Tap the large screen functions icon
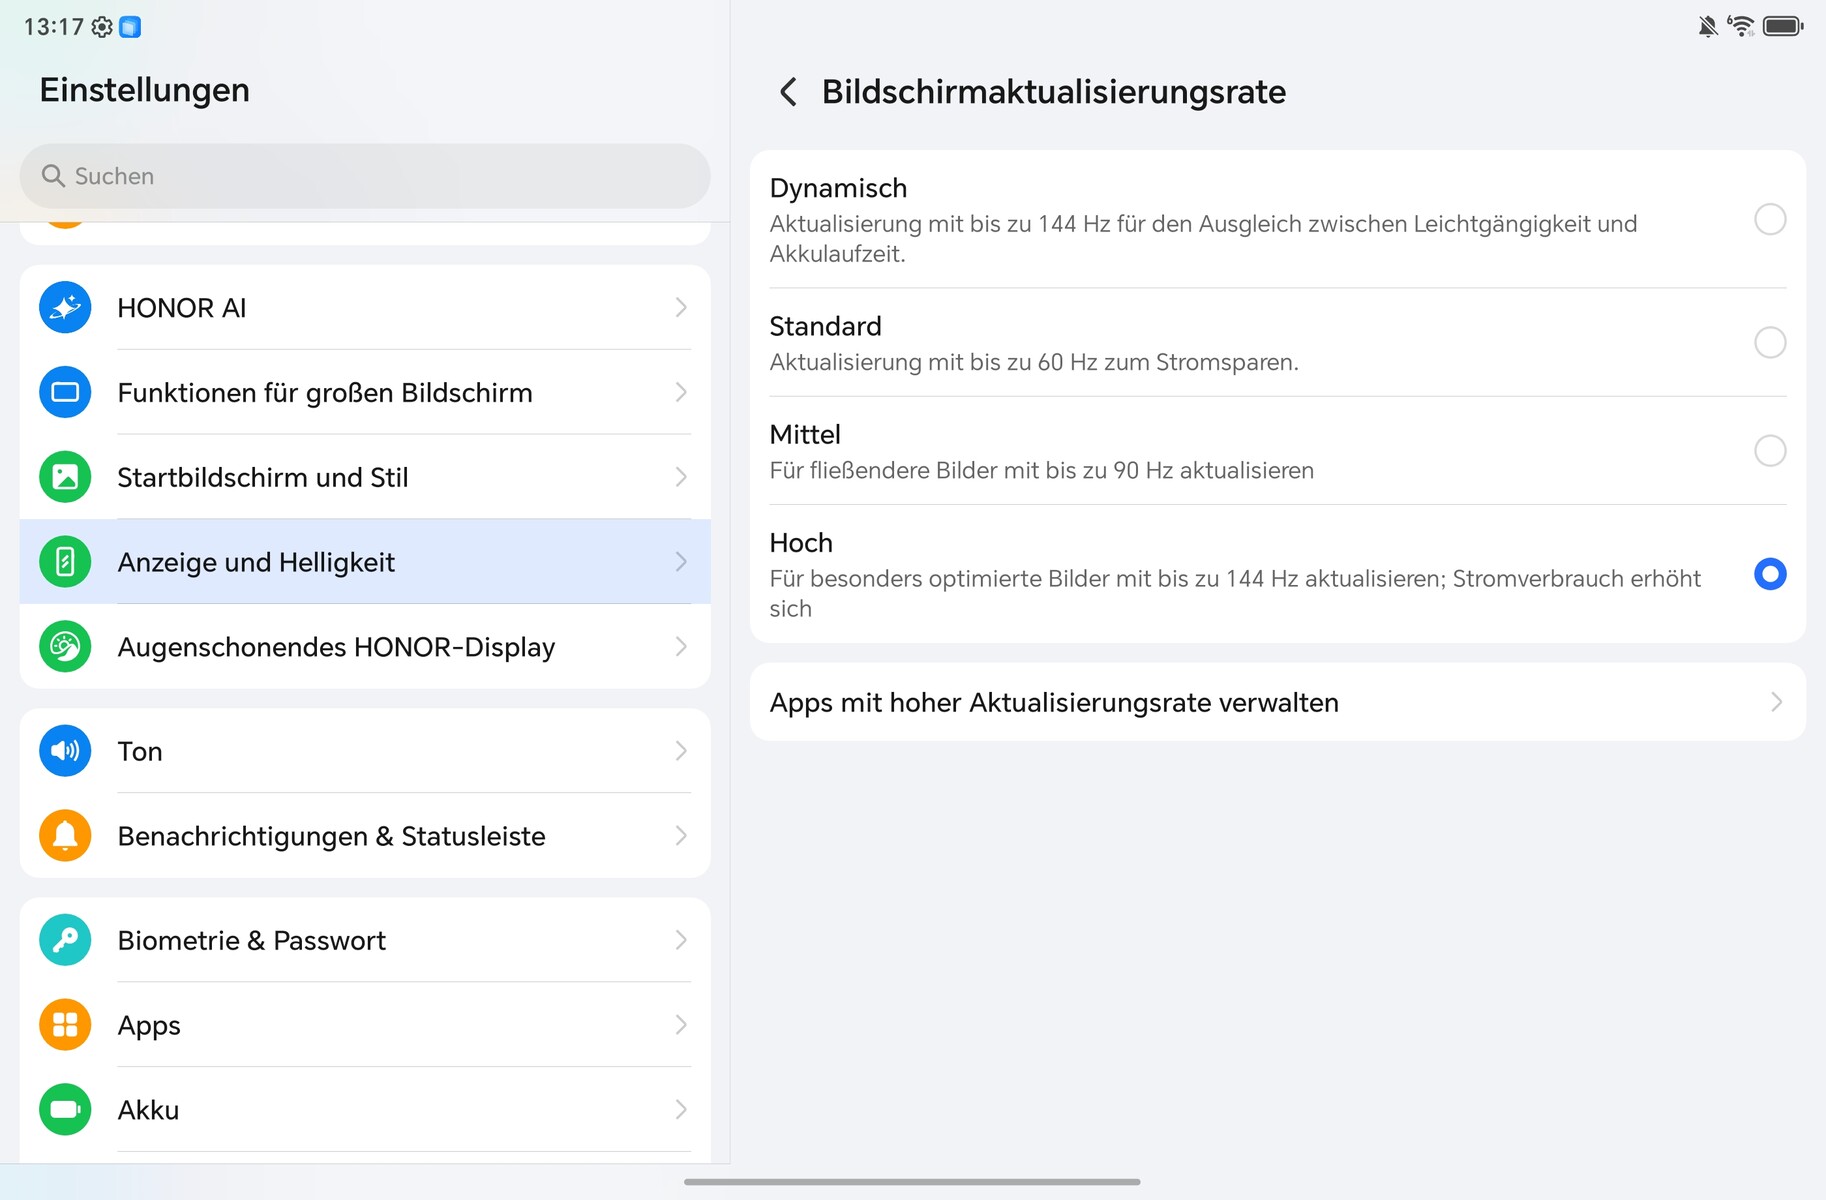This screenshot has height=1200, width=1826. tap(65, 392)
